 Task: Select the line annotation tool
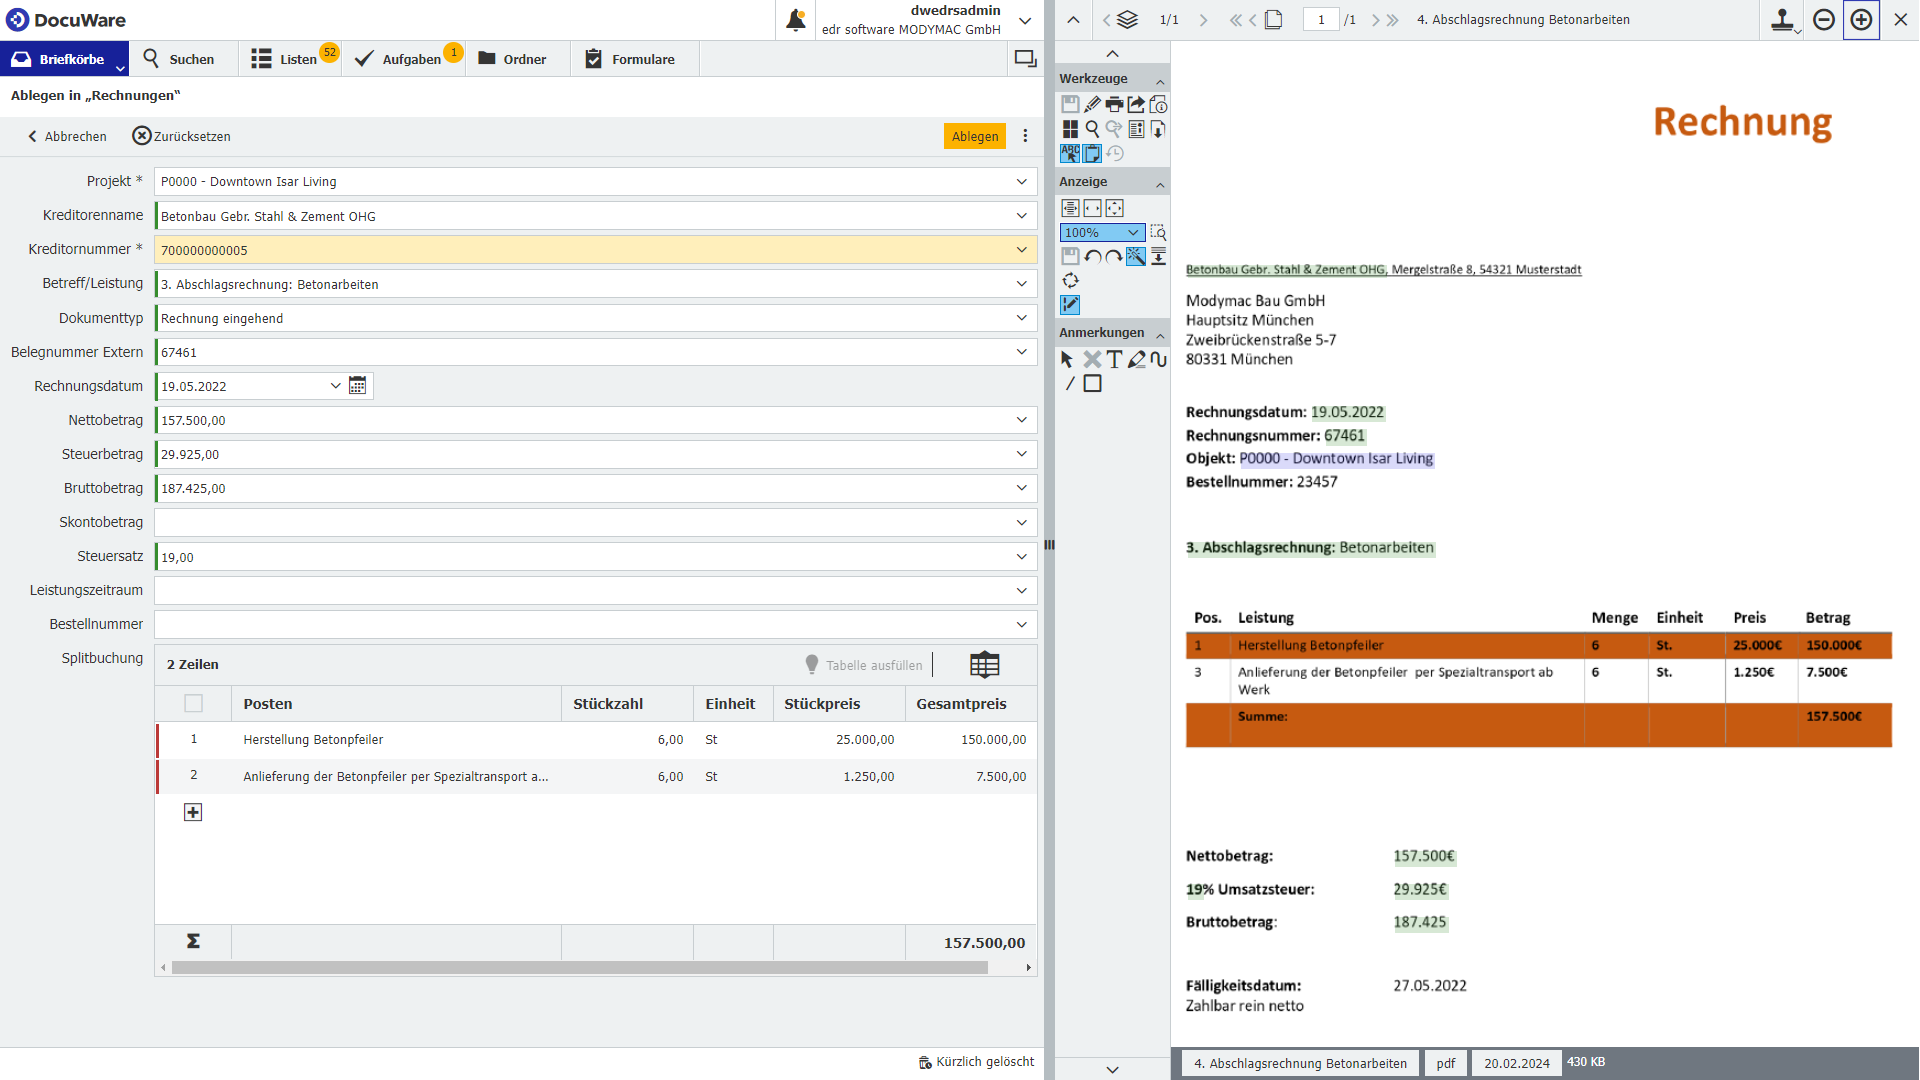[1070, 383]
